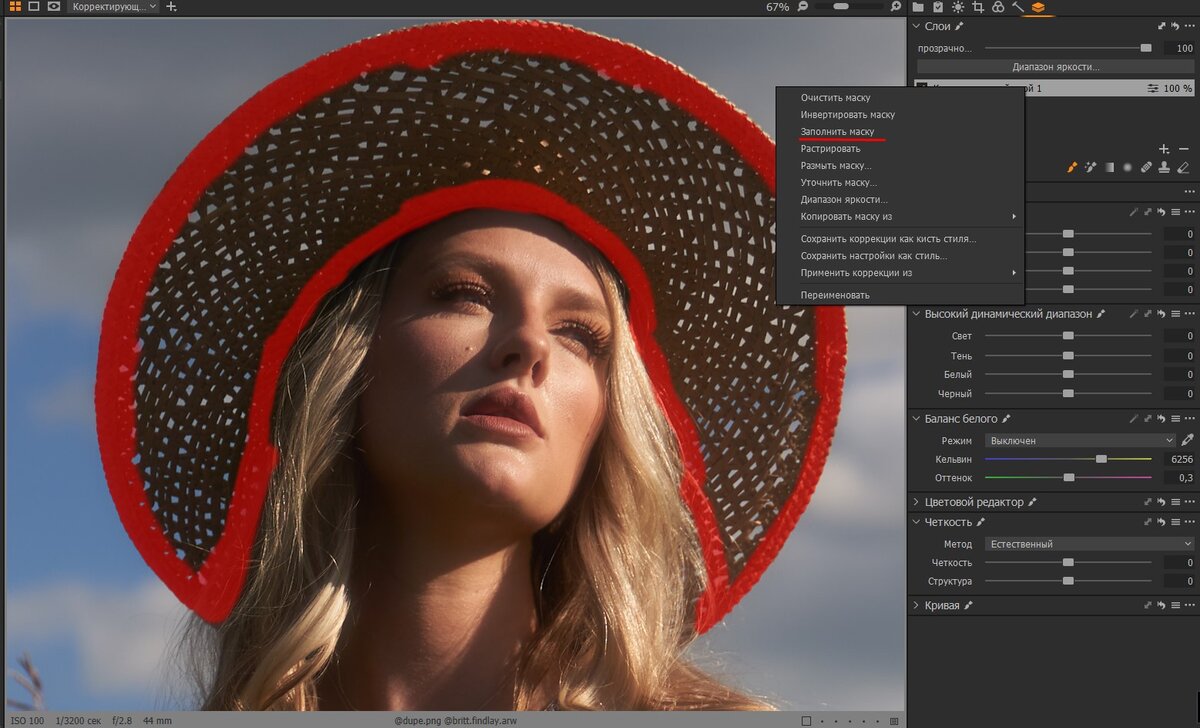Expand the Кривая panel

(917, 606)
